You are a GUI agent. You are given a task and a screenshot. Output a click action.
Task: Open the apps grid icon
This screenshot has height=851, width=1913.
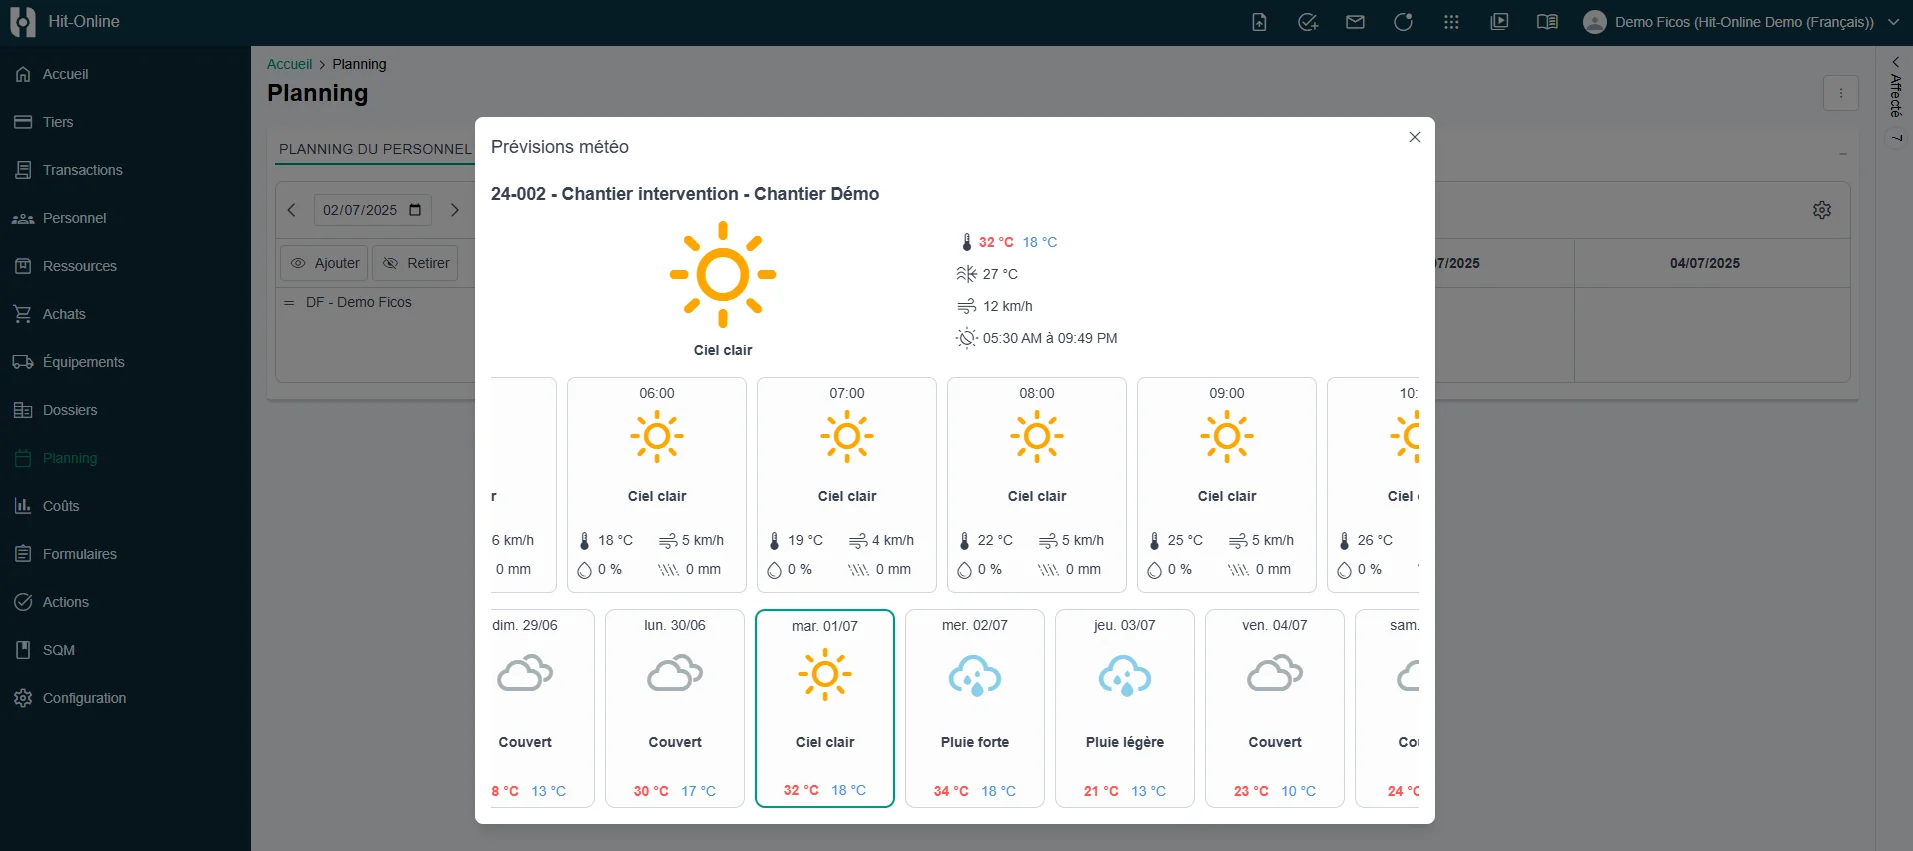1451,22
